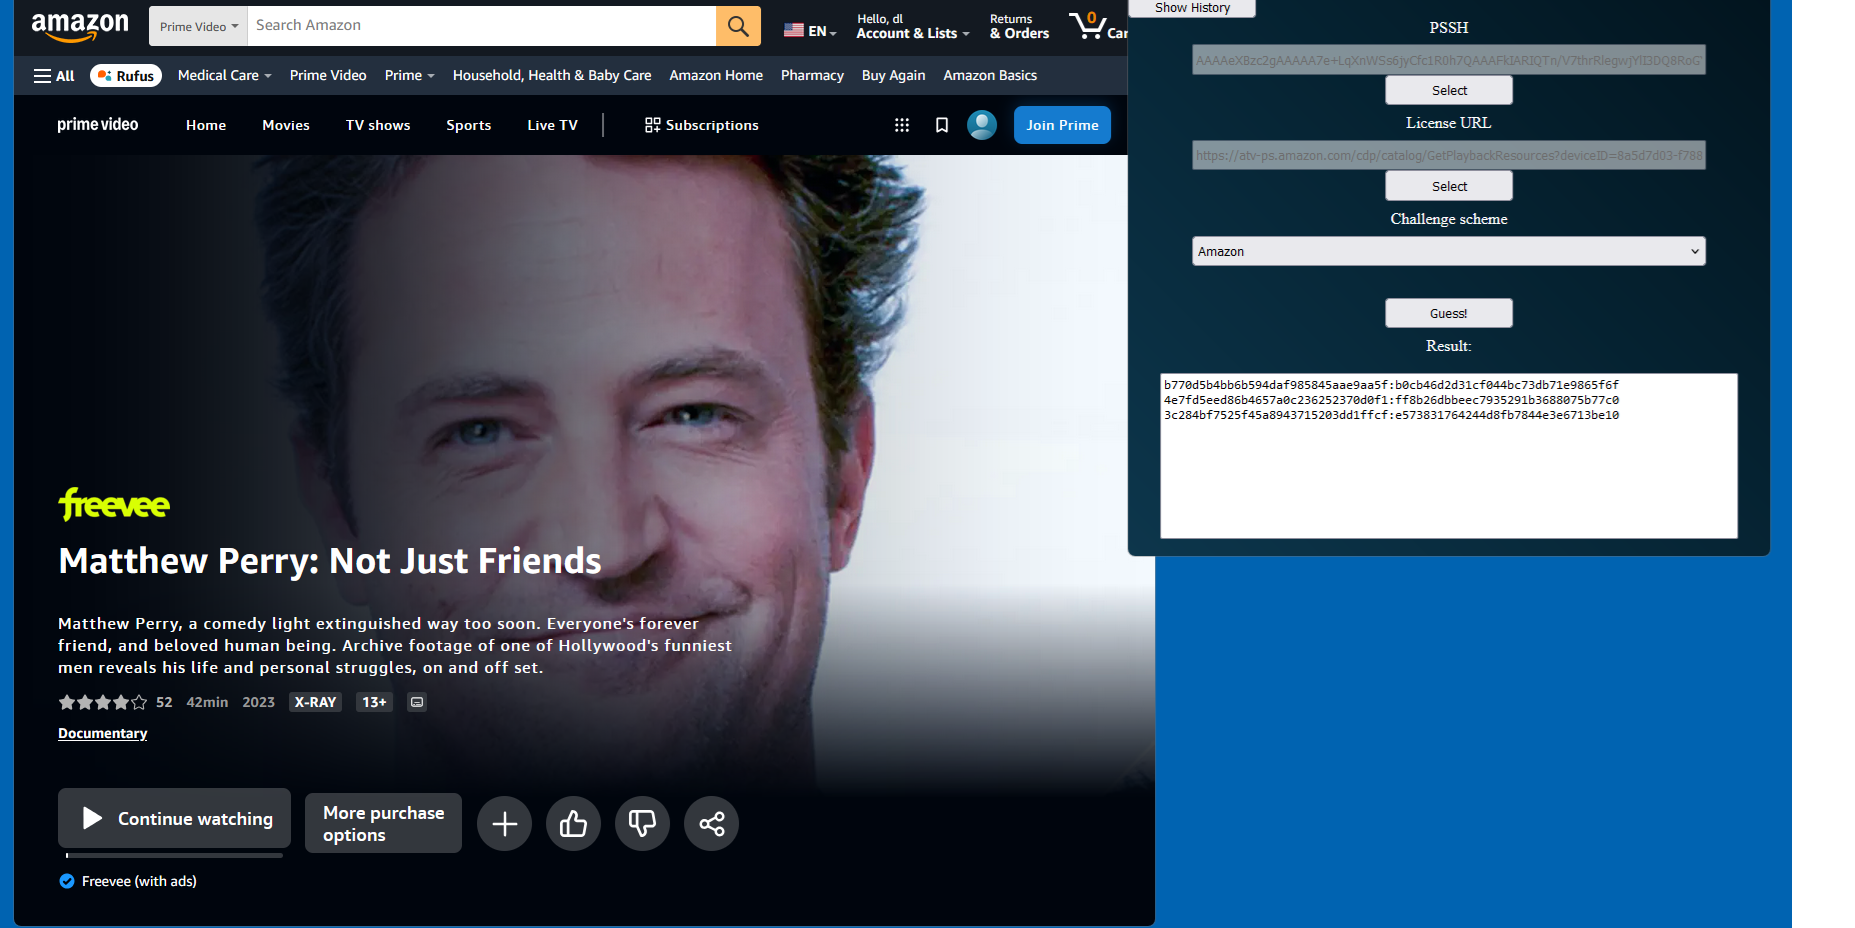Open Buy Again link
Viewport: 1855px width, 928px height.
click(x=893, y=76)
